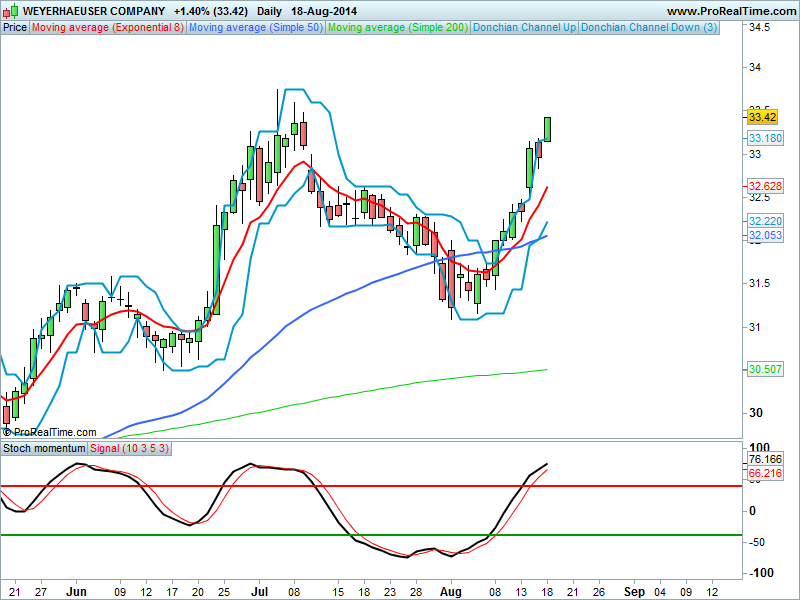Image resolution: width=800 pixels, height=600 pixels.
Task: Click the 31.5 price axis label
Action: click(x=759, y=284)
